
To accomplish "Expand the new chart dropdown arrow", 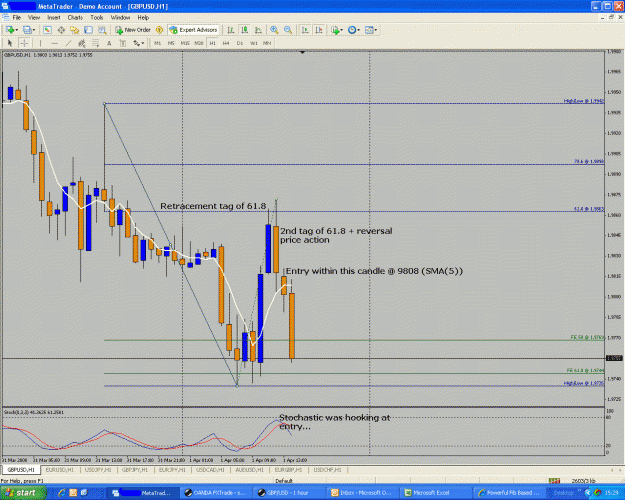I will click(x=17, y=30).
